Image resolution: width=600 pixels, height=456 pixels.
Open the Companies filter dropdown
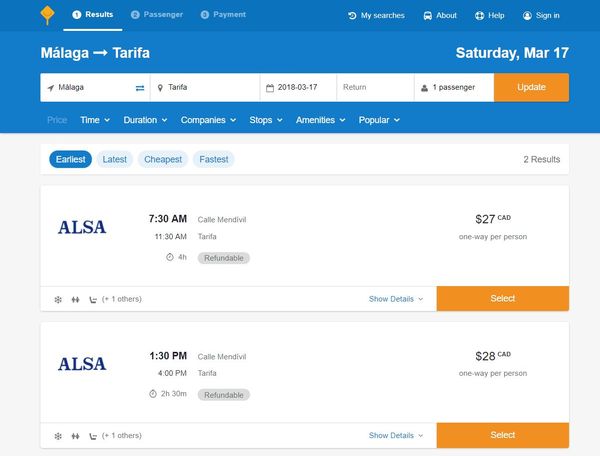point(208,120)
